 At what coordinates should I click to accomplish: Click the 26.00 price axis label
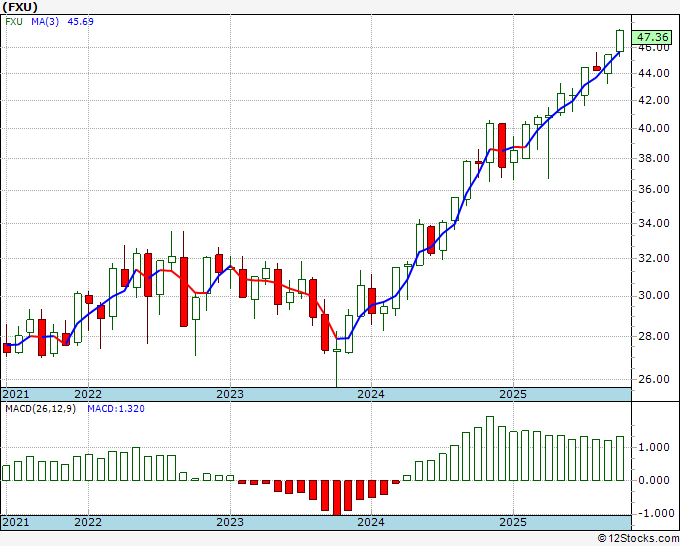coord(654,379)
